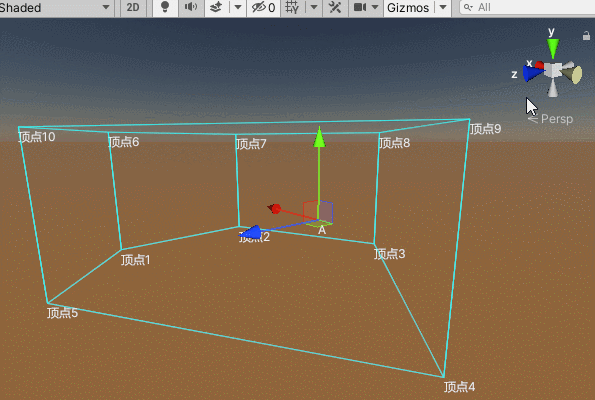Toggle scene audio speaker icon
Image resolution: width=595 pixels, height=400 pixels.
click(x=191, y=7)
